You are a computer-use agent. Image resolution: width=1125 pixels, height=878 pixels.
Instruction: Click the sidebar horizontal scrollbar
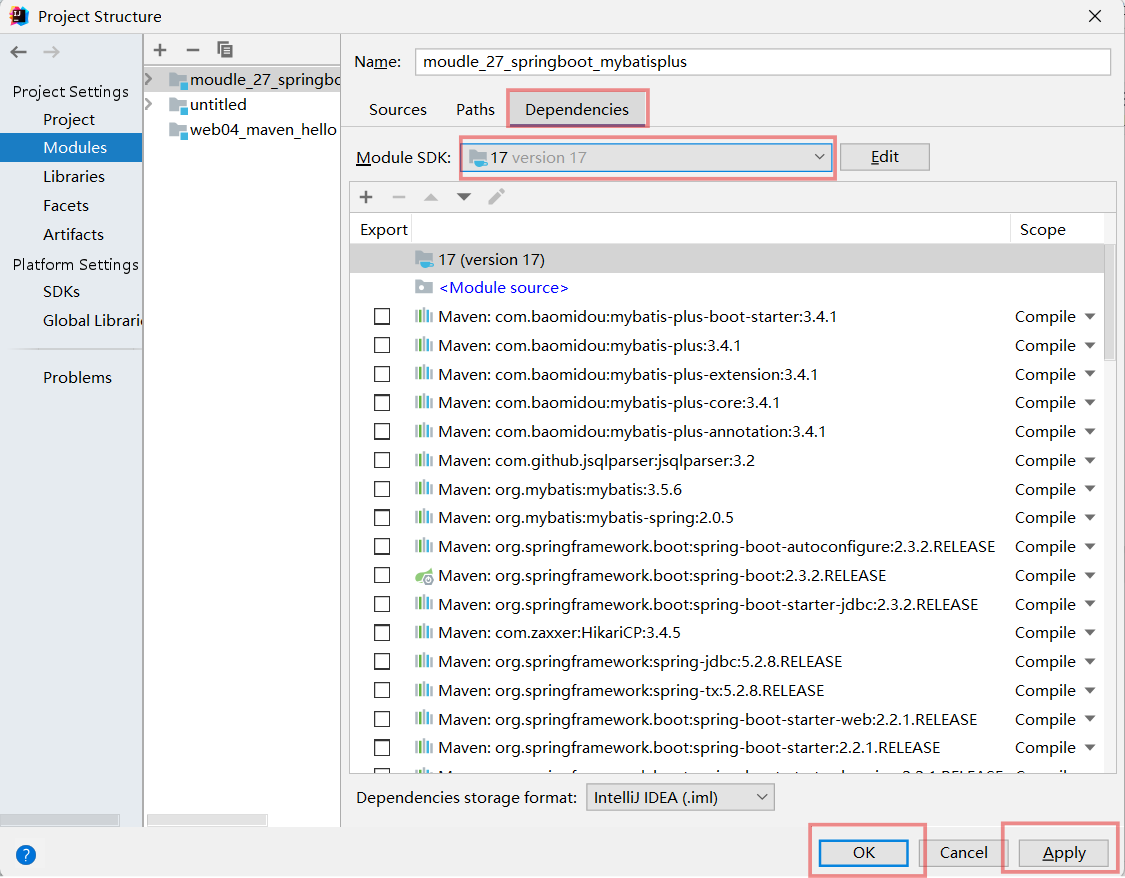point(60,820)
